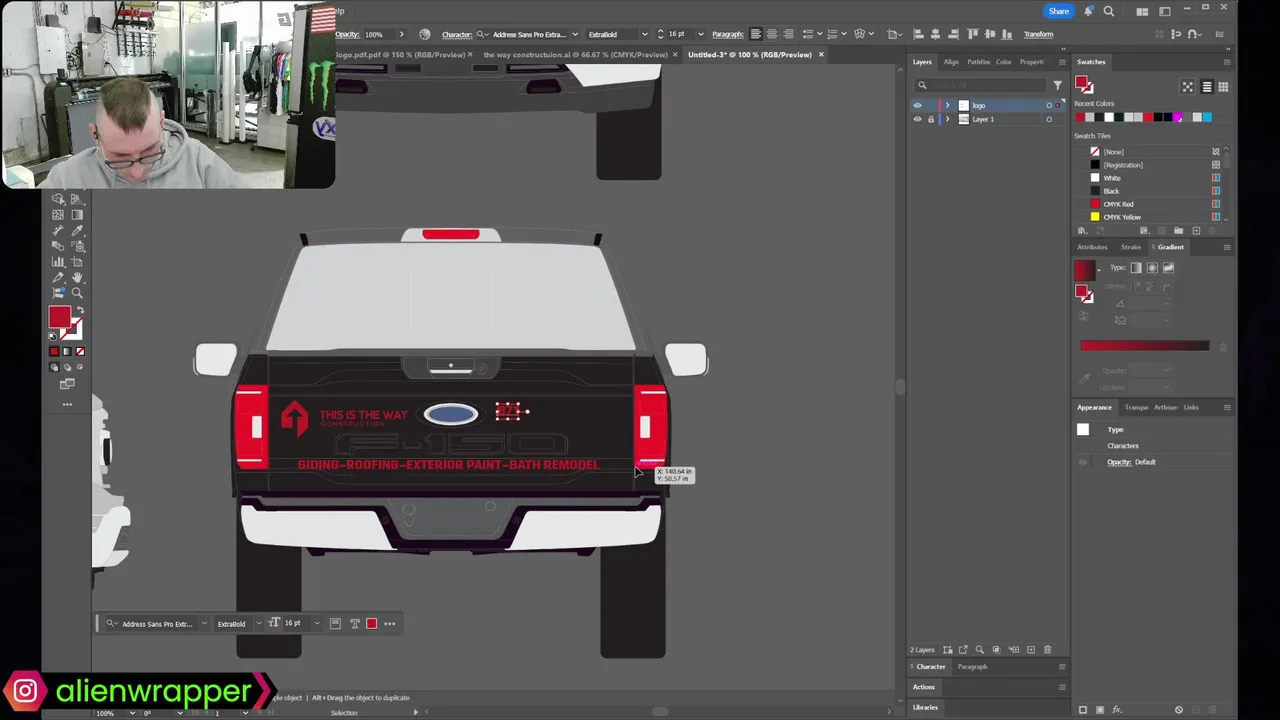Choose Radial gradient type button
The height and width of the screenshot is (720, 1280).
click(1152, 268)
